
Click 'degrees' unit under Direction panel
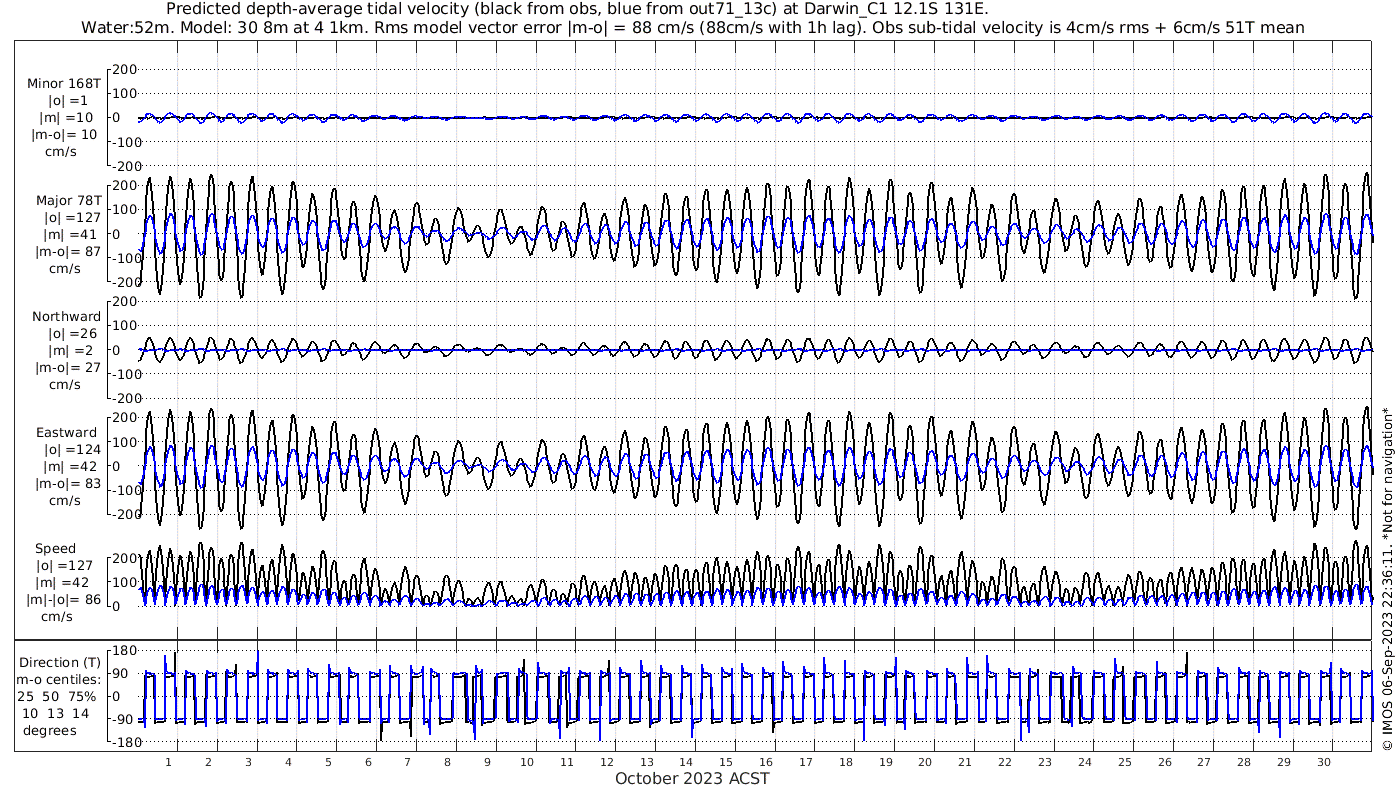[x=51, y=730]
